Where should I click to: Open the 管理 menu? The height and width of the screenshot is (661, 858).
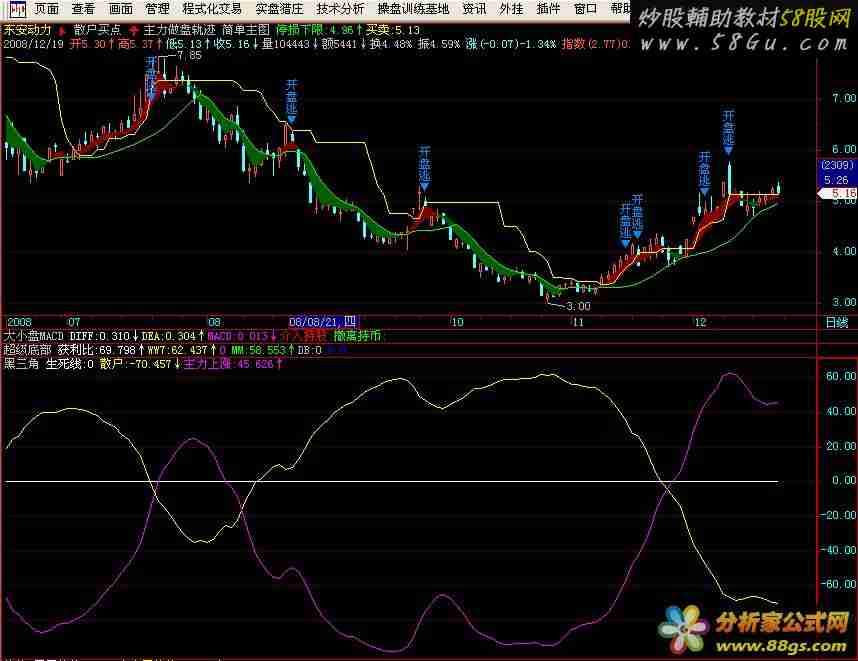pos(158,9)
